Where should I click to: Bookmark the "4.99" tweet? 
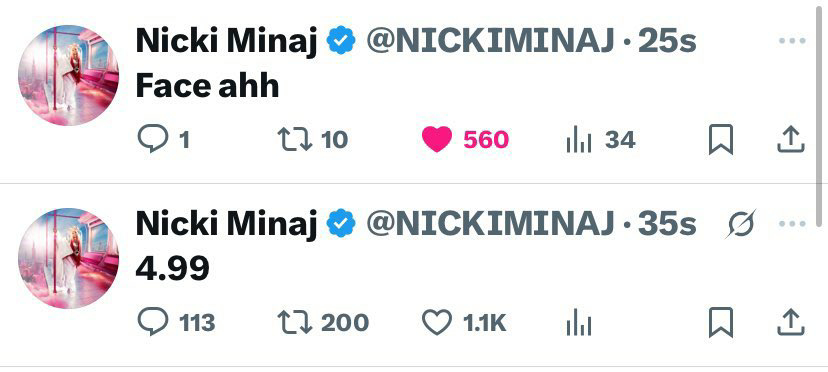pos(720,322)
